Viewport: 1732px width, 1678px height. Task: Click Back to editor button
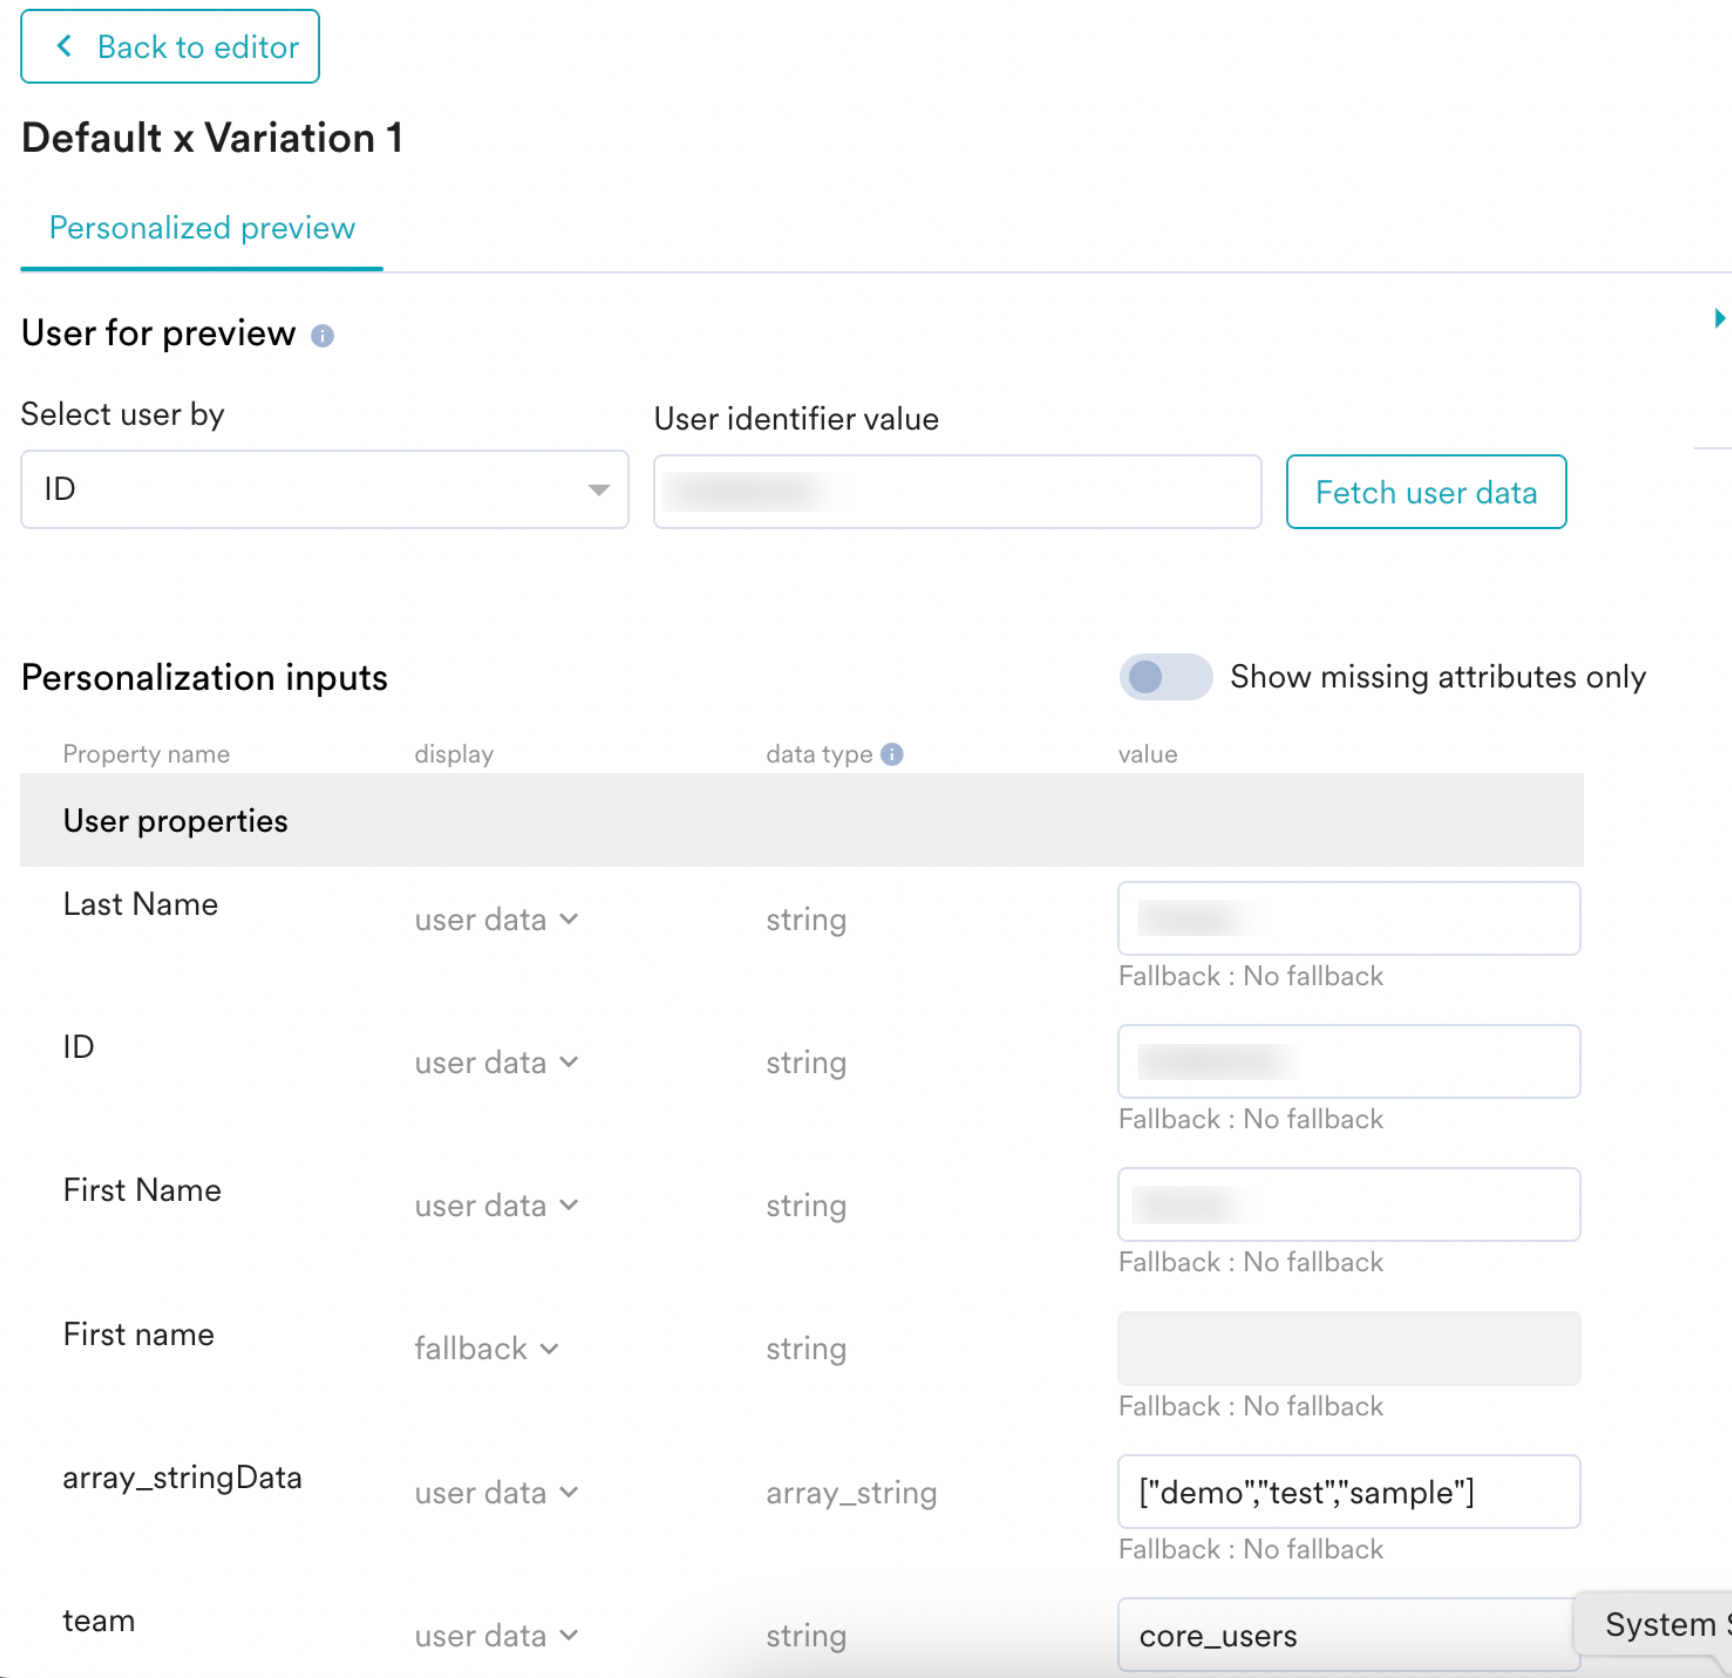point(170,47)
